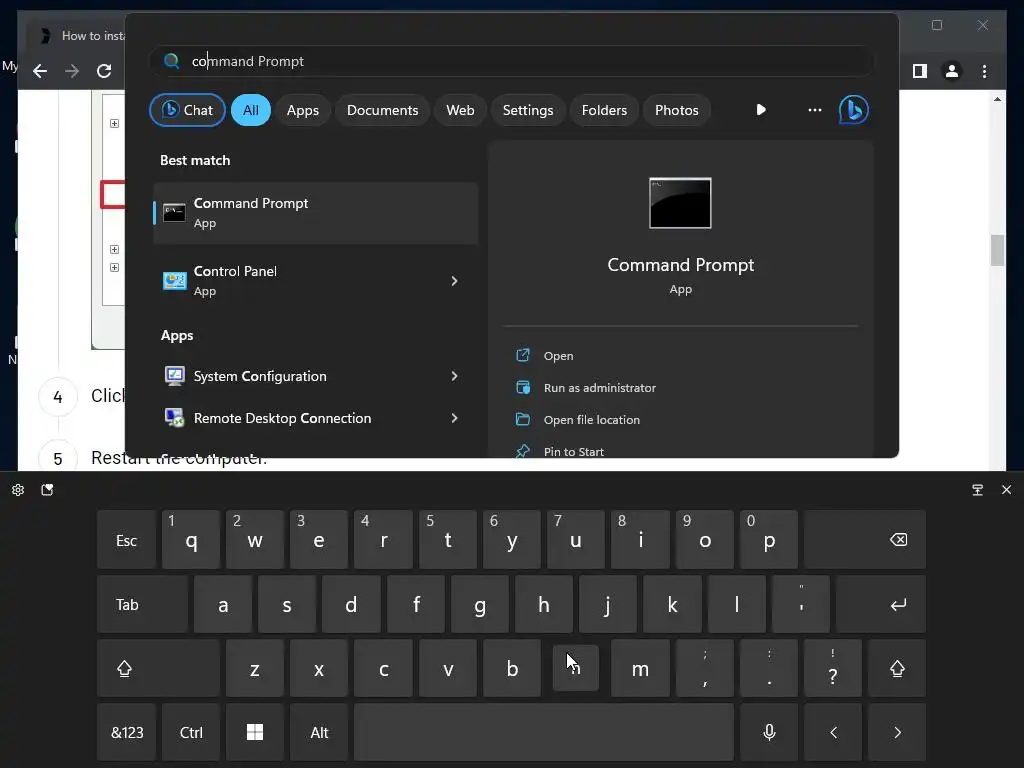Open Command Prompt best match result
The image size is (1024, 768).
pos(315,213)
